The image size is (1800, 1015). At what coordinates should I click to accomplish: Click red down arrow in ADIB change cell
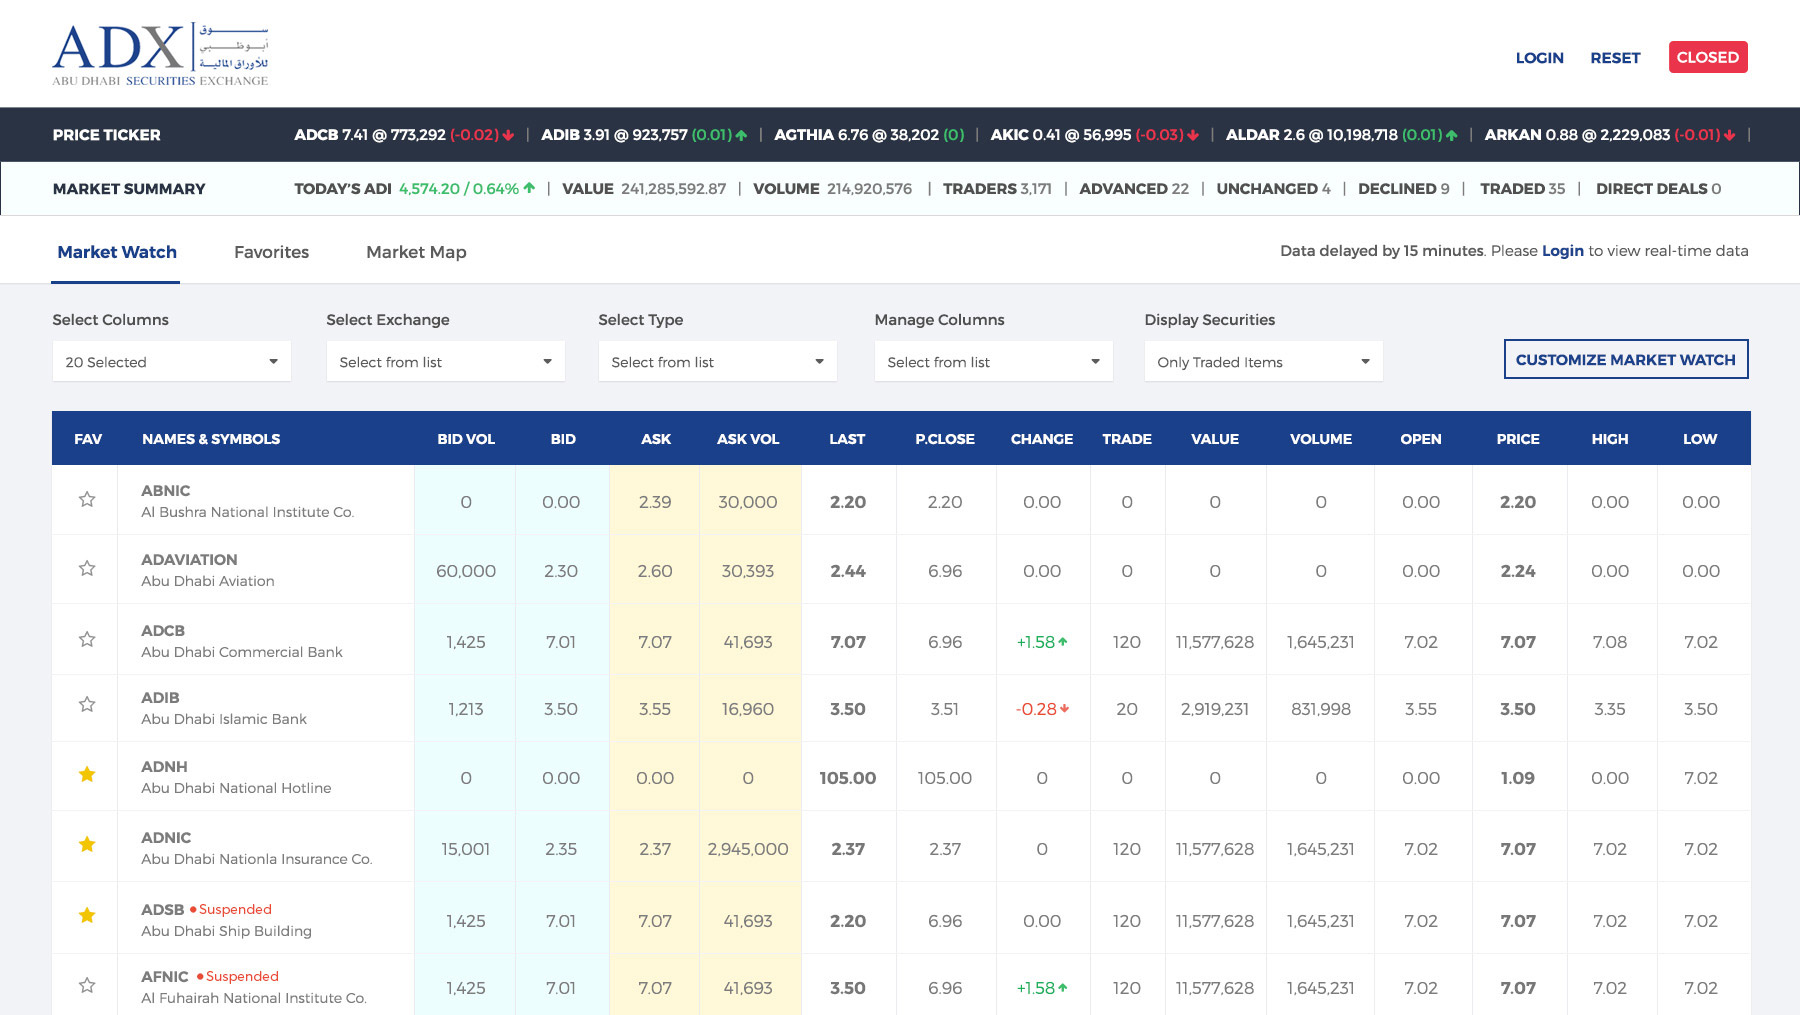(x=1064, y=709)
